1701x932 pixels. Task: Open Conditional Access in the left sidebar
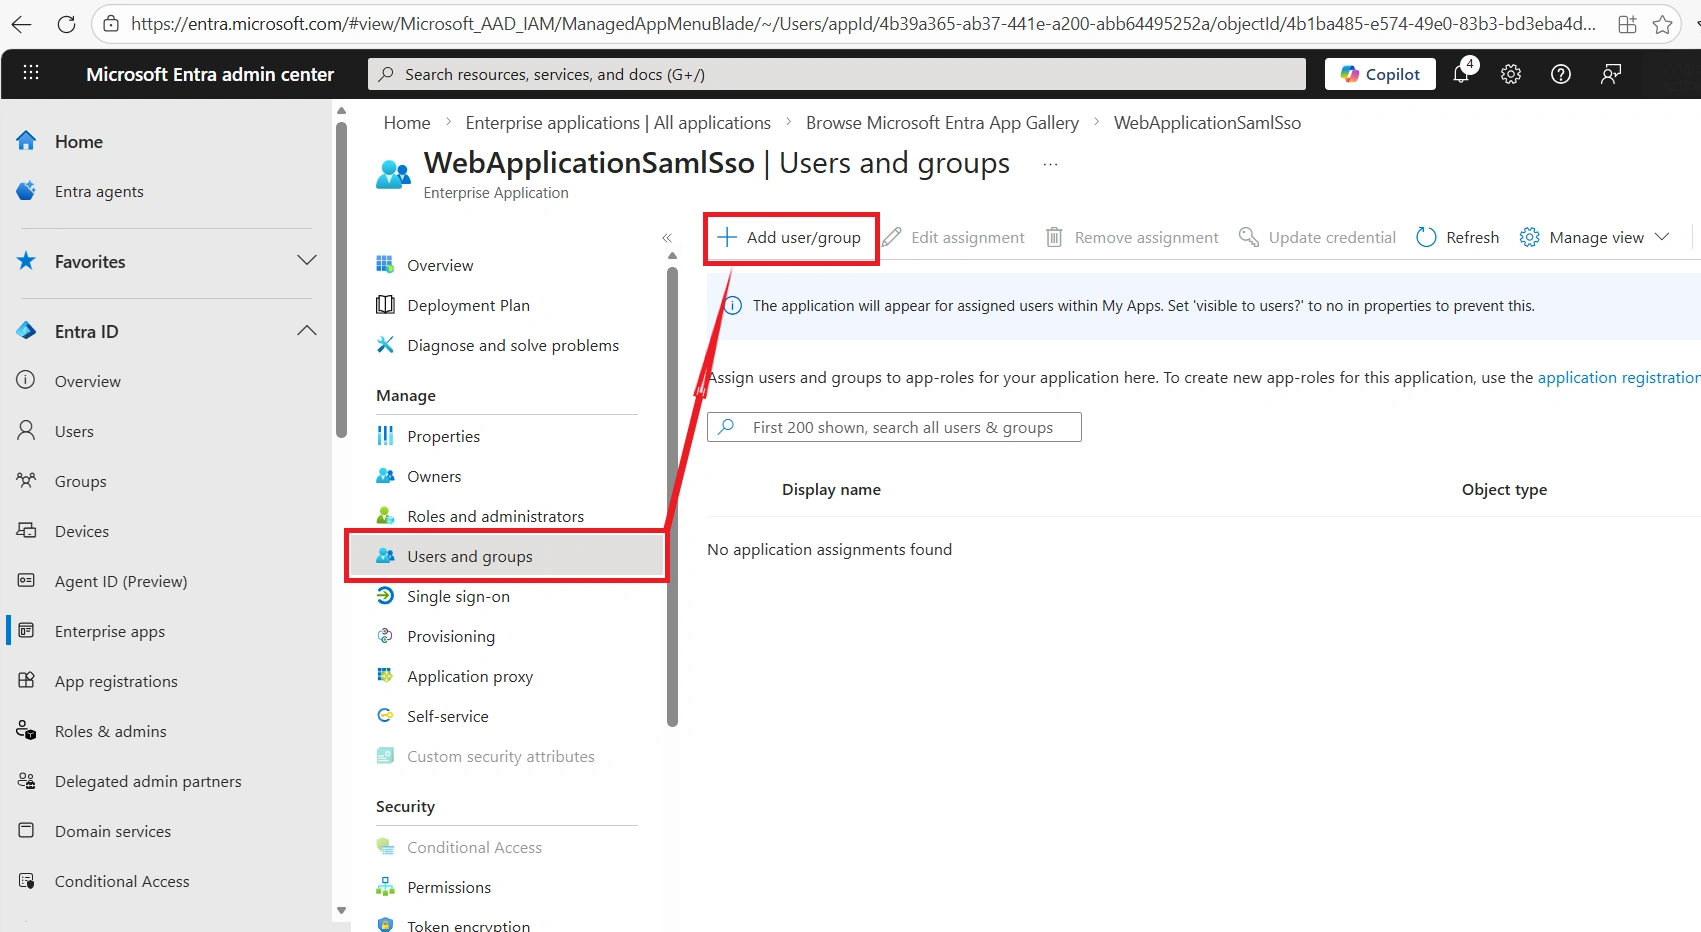[122, 881]
